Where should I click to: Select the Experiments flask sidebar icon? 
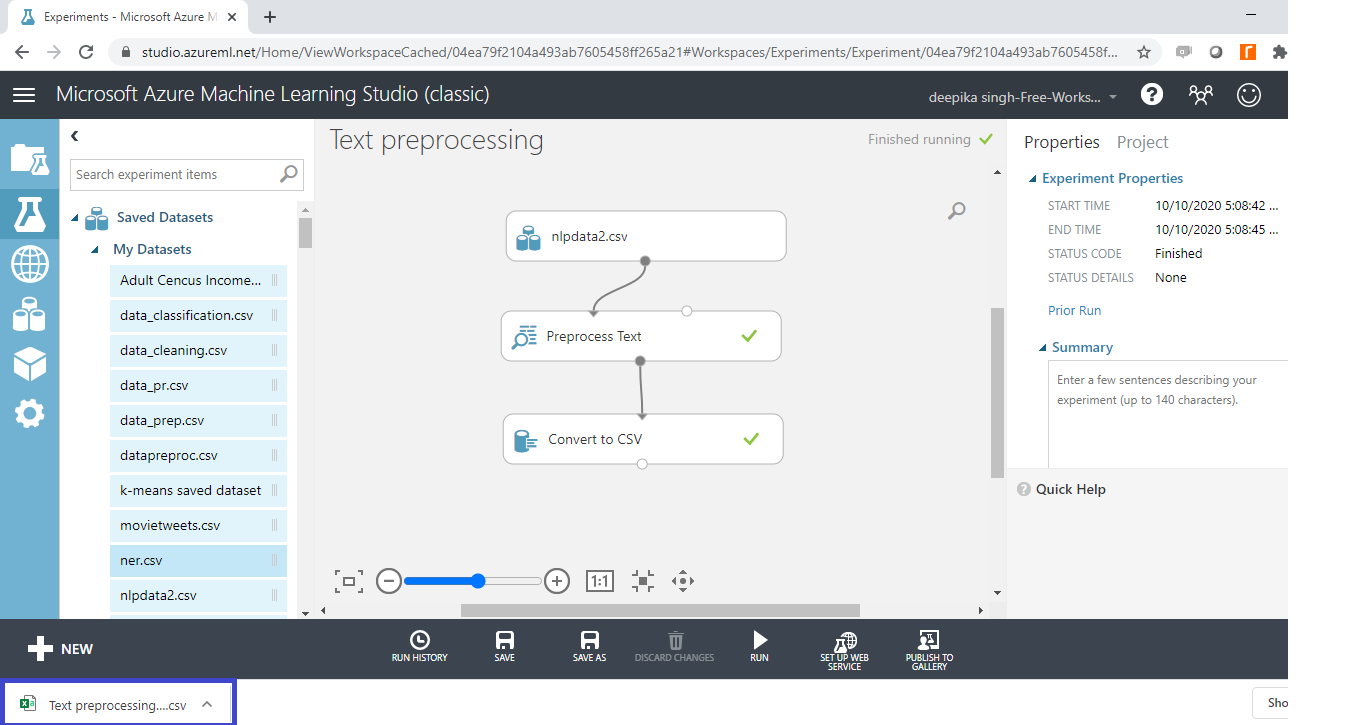pyautogui.click(x=29, y=213)
